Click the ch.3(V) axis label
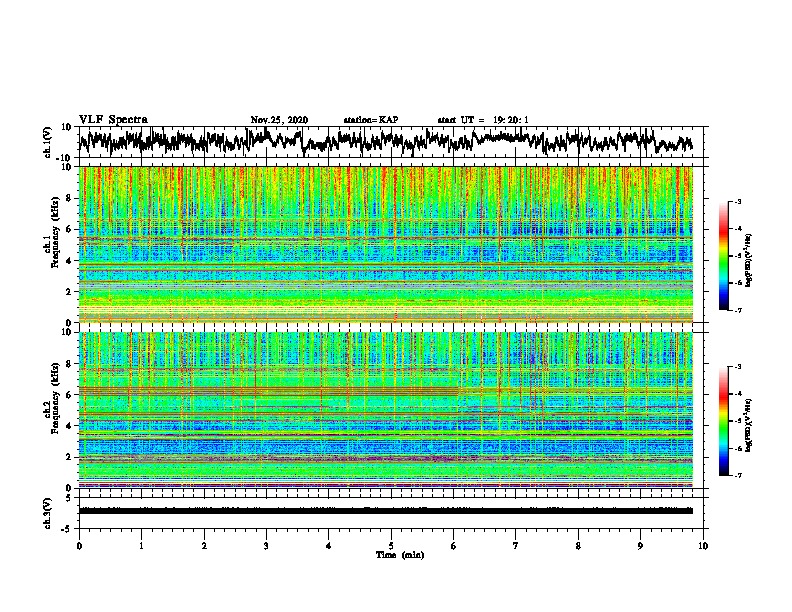This screenshot has height=612, width=792. click(47, 513)
